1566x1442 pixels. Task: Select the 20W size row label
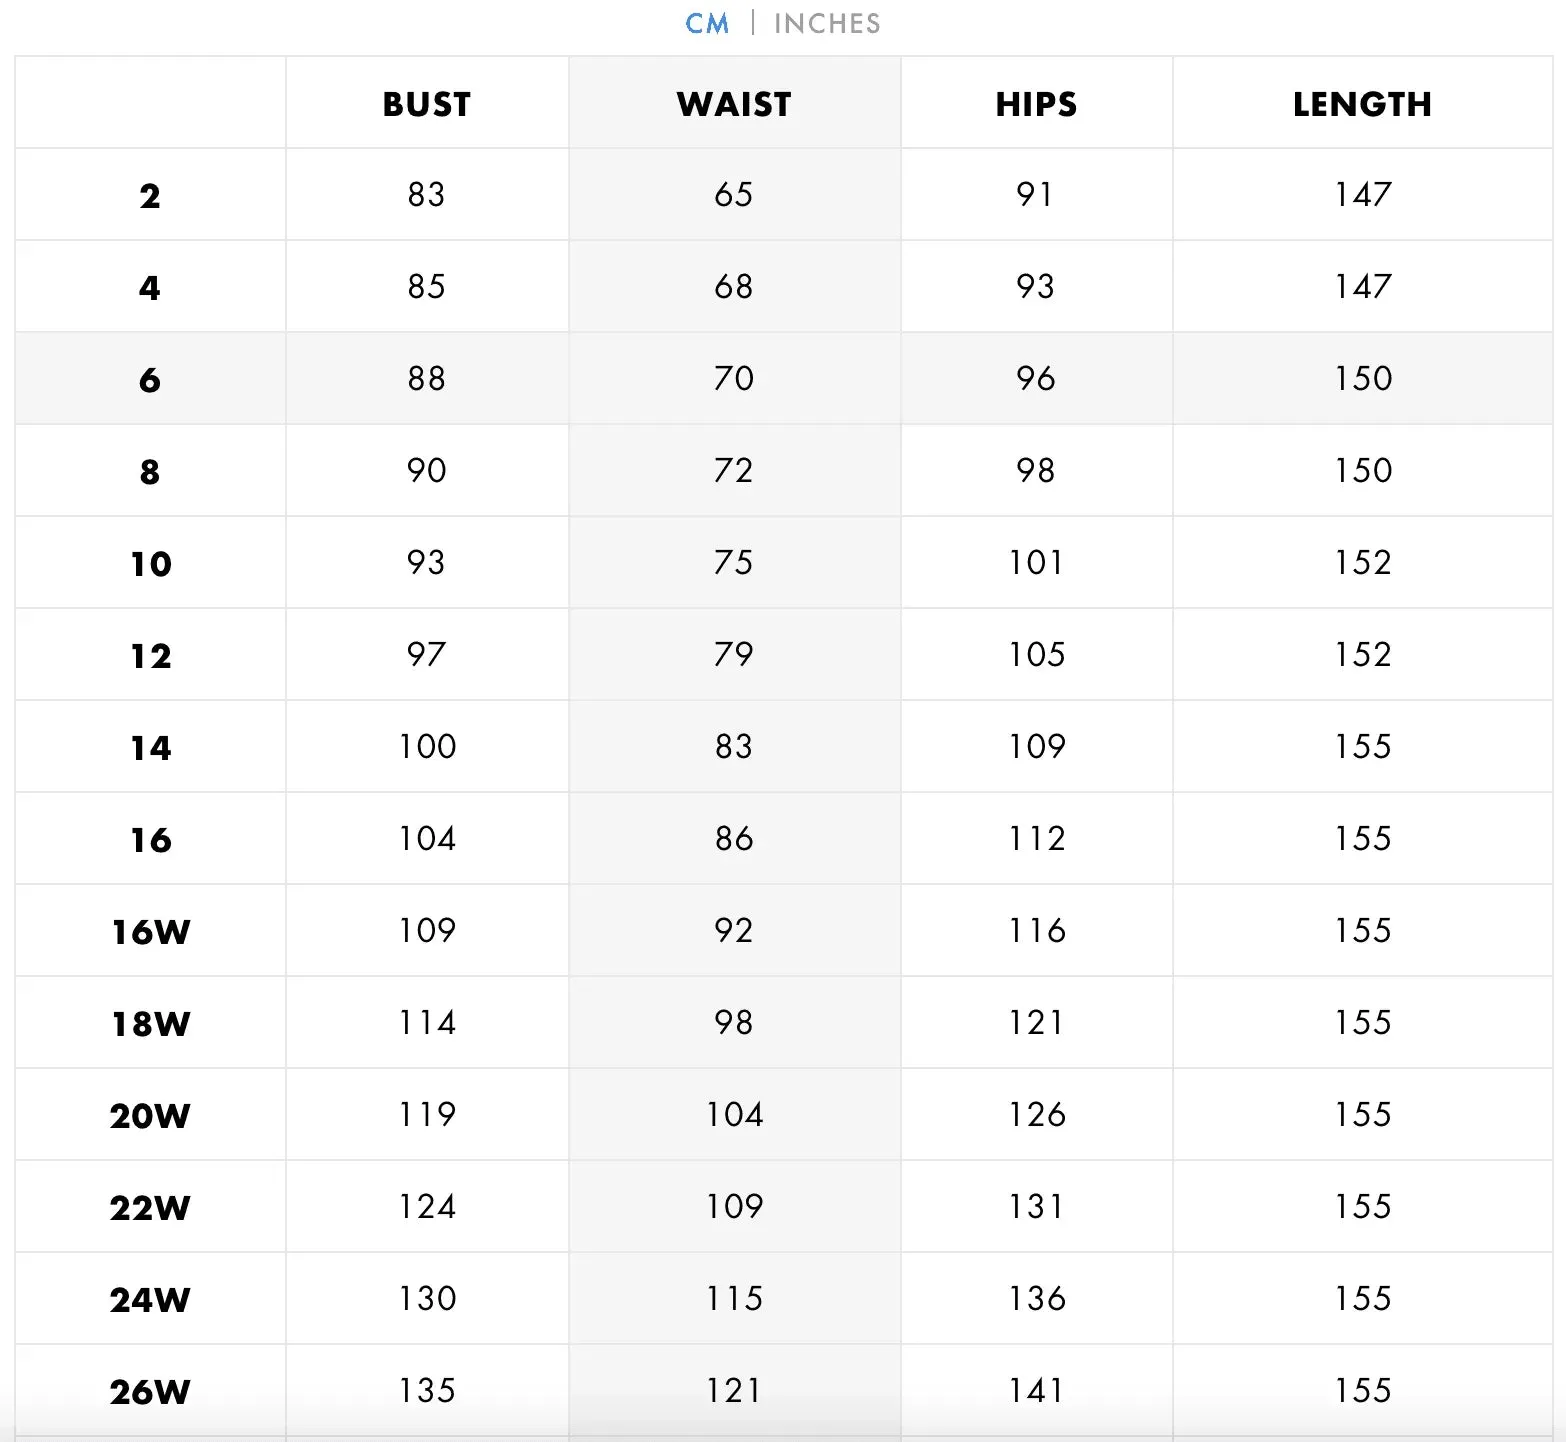150,1116
